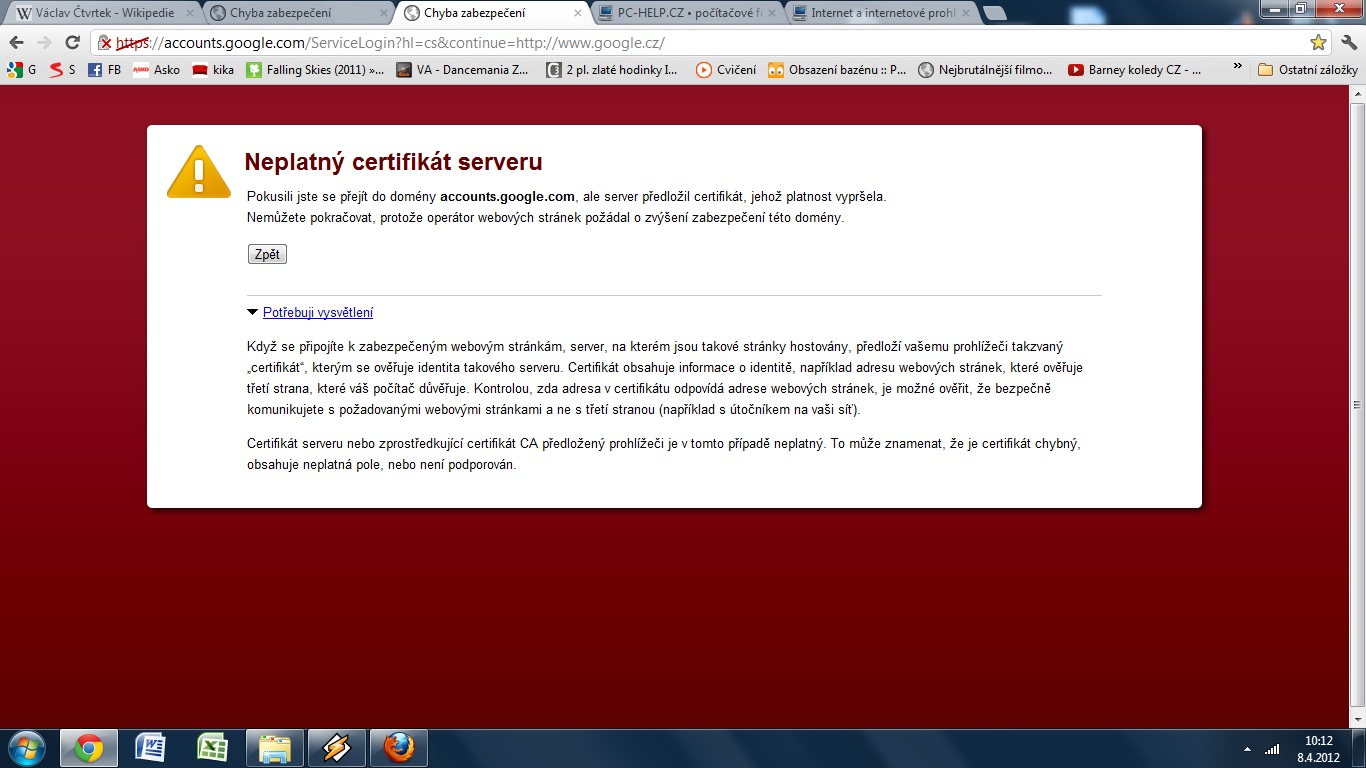1366x768 pixels.
Task: Collapse the explanation with the triangle
Action: (x=252, y=312)
